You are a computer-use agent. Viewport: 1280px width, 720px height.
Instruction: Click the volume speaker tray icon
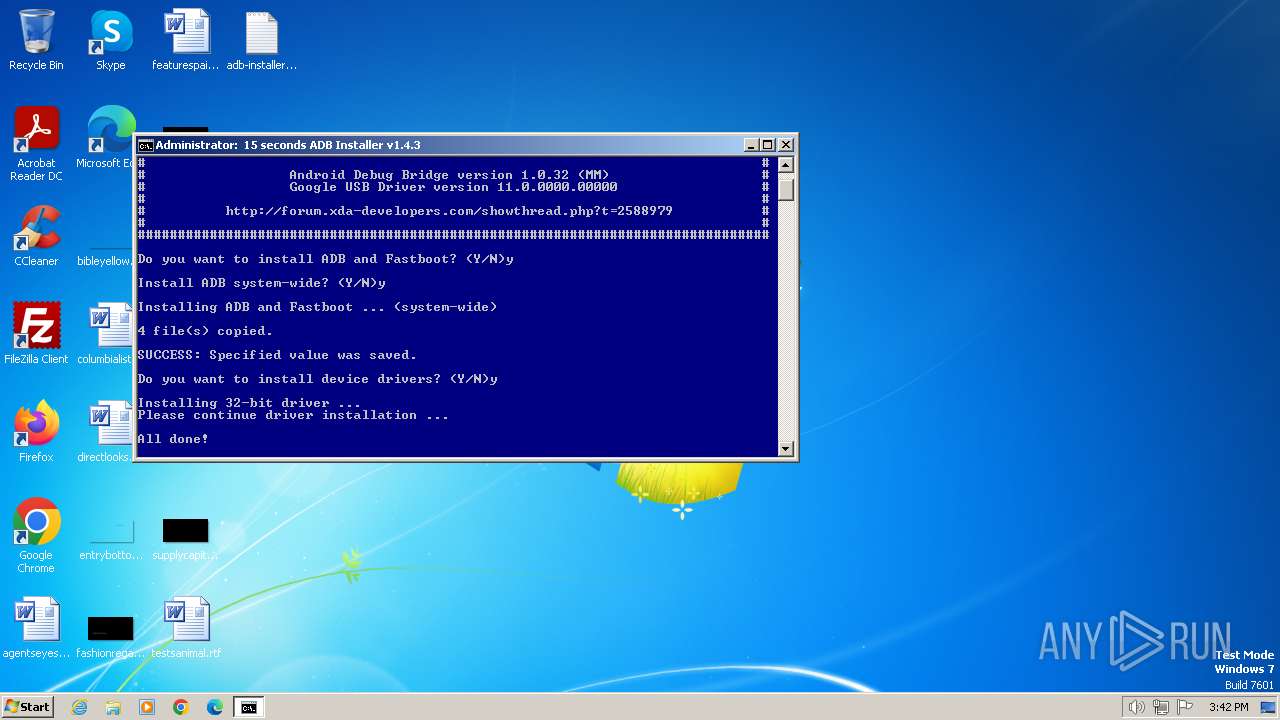click(x=1136, y=707)
